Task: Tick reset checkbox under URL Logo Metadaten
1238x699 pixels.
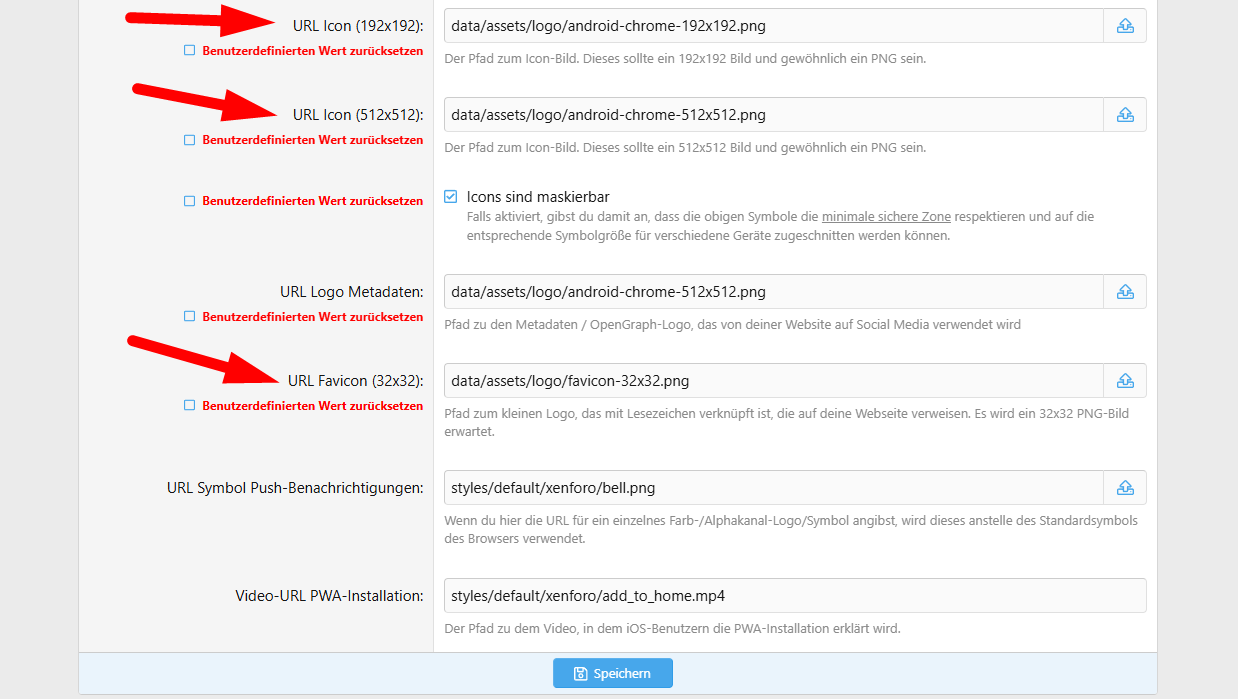Action: tap(189, 317)
